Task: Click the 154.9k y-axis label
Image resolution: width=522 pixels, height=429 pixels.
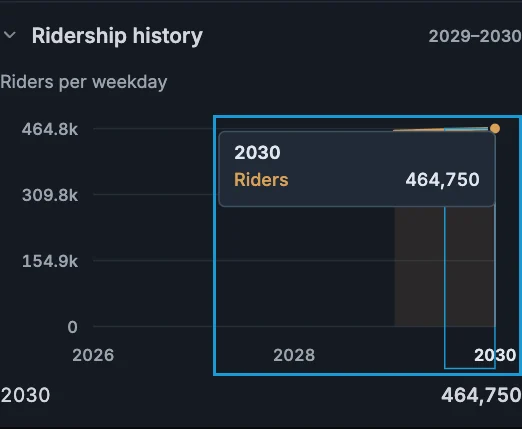Action: (x=50, y=261)
